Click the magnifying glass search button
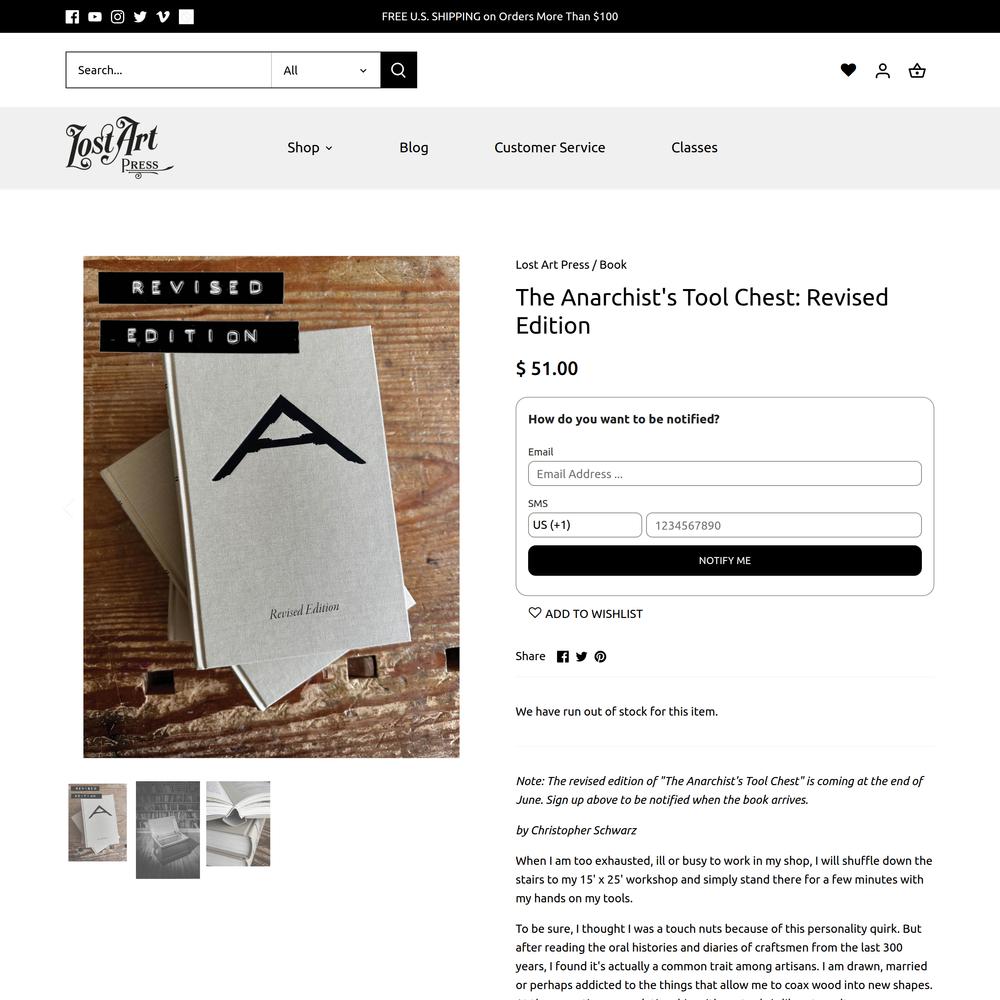Viewport: 1000px width, 1000px height. coord(399,70)
